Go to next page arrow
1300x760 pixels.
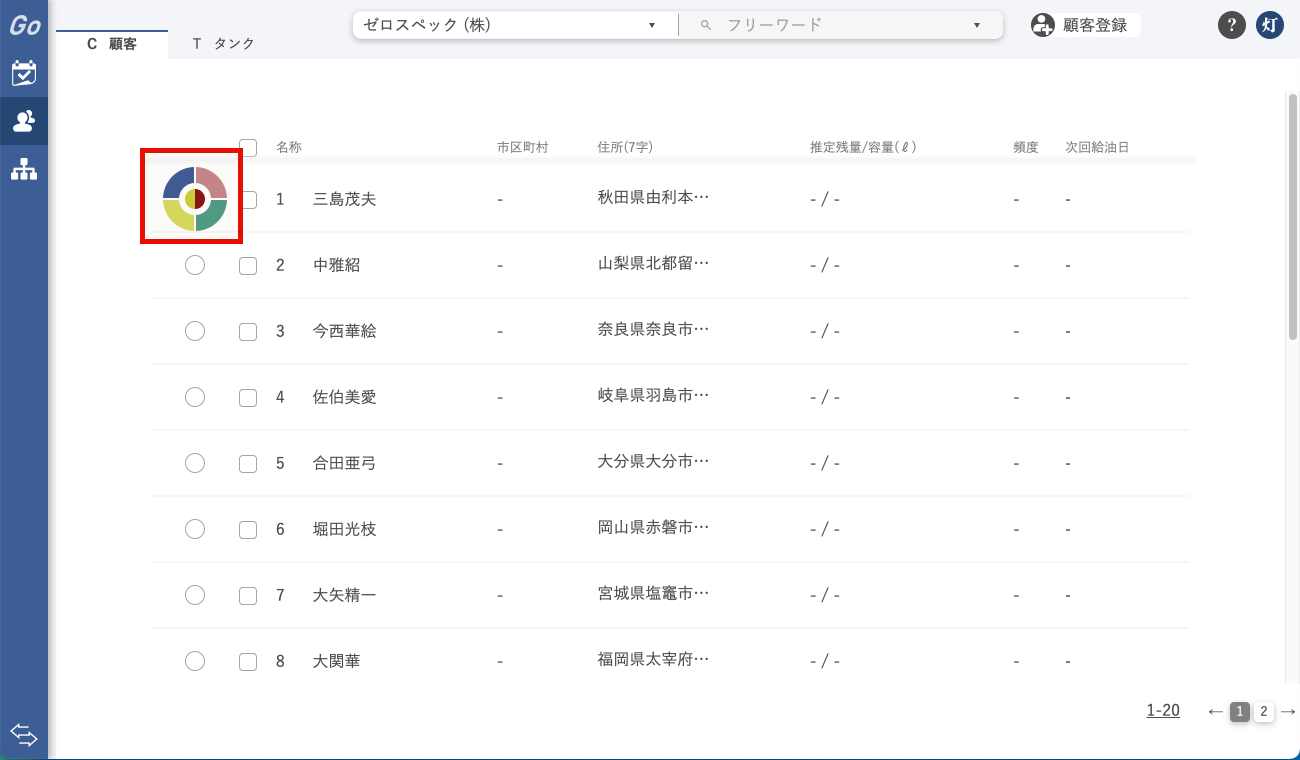(x=1288, y=711)
